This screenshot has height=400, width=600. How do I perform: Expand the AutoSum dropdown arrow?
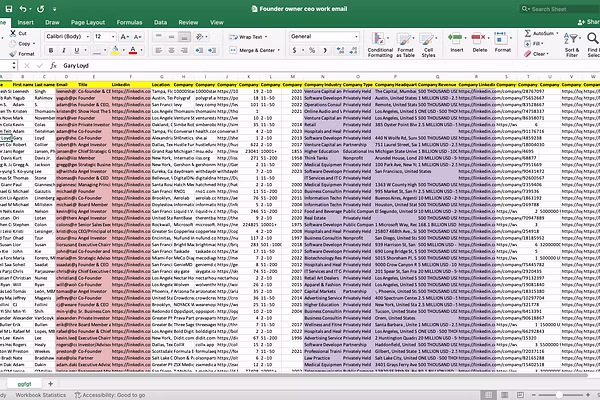click(x=557, y=33)
